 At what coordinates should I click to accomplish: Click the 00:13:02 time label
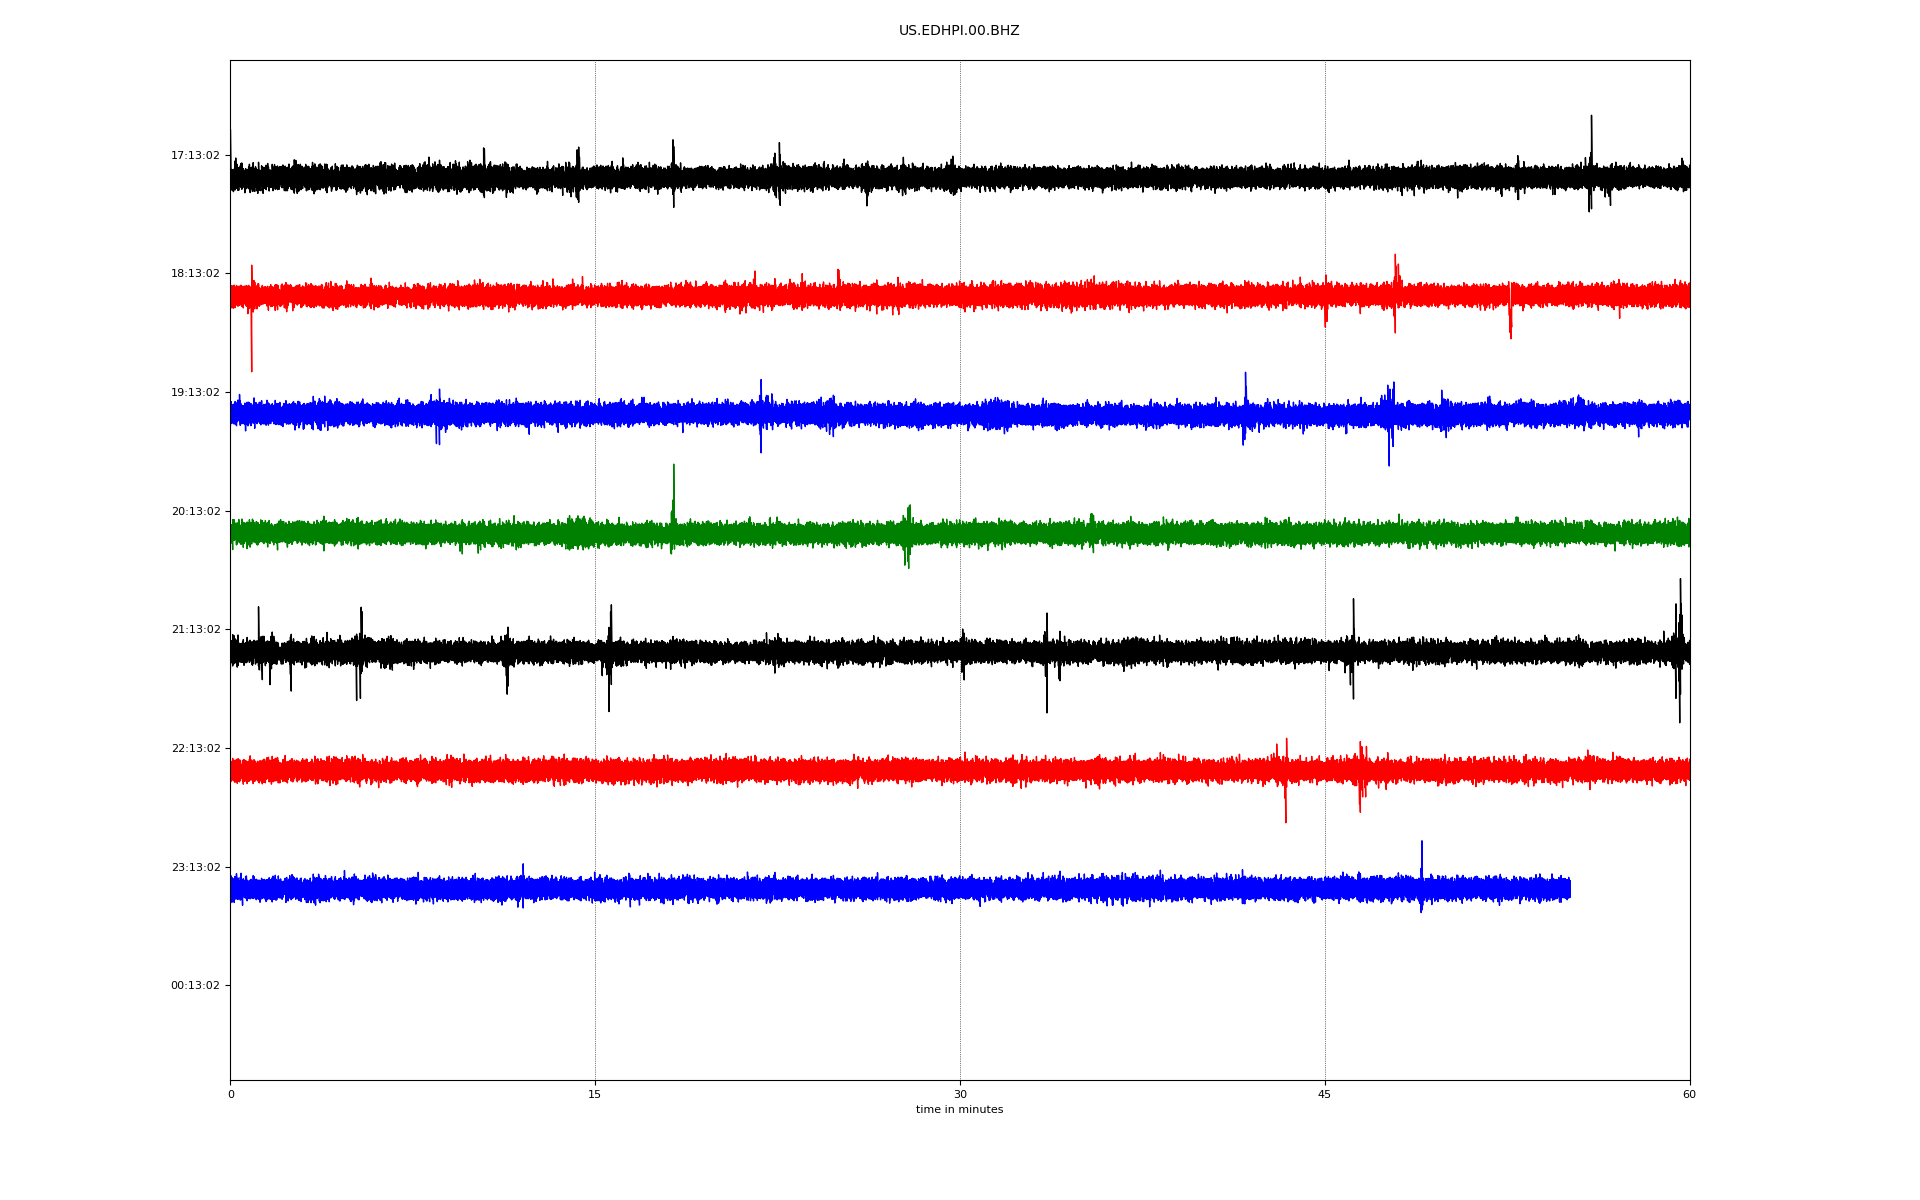pyautogui.click(x=195, y=985)
